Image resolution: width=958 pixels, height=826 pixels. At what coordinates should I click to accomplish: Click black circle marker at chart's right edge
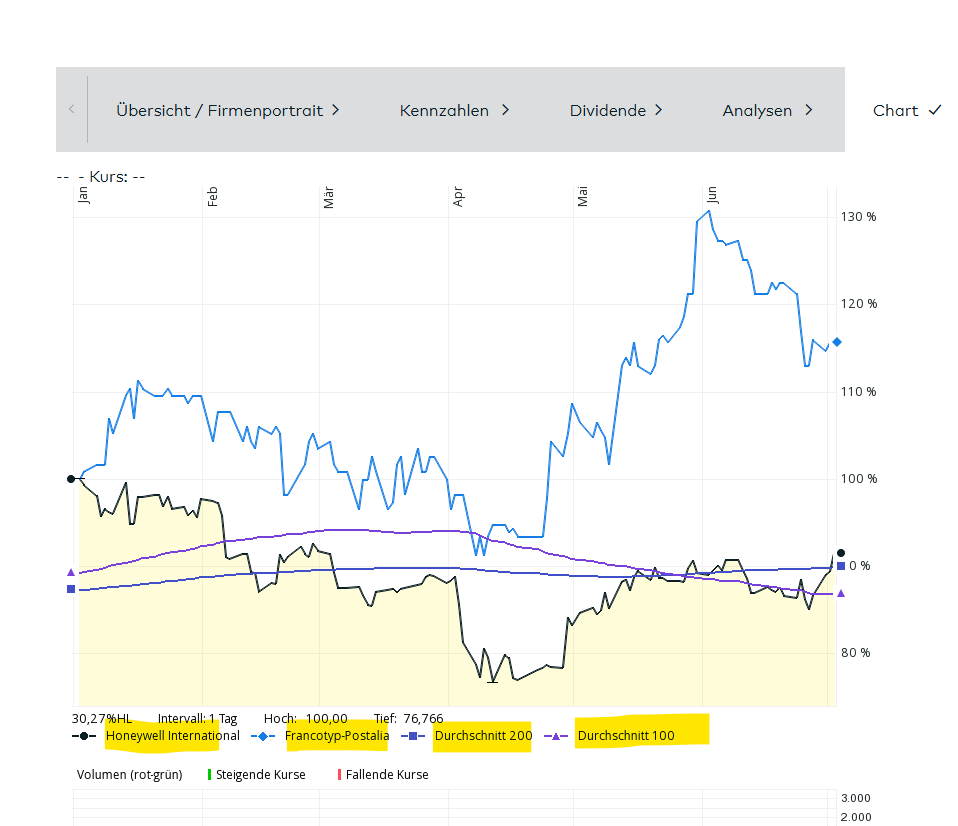[x=841, y=553]
